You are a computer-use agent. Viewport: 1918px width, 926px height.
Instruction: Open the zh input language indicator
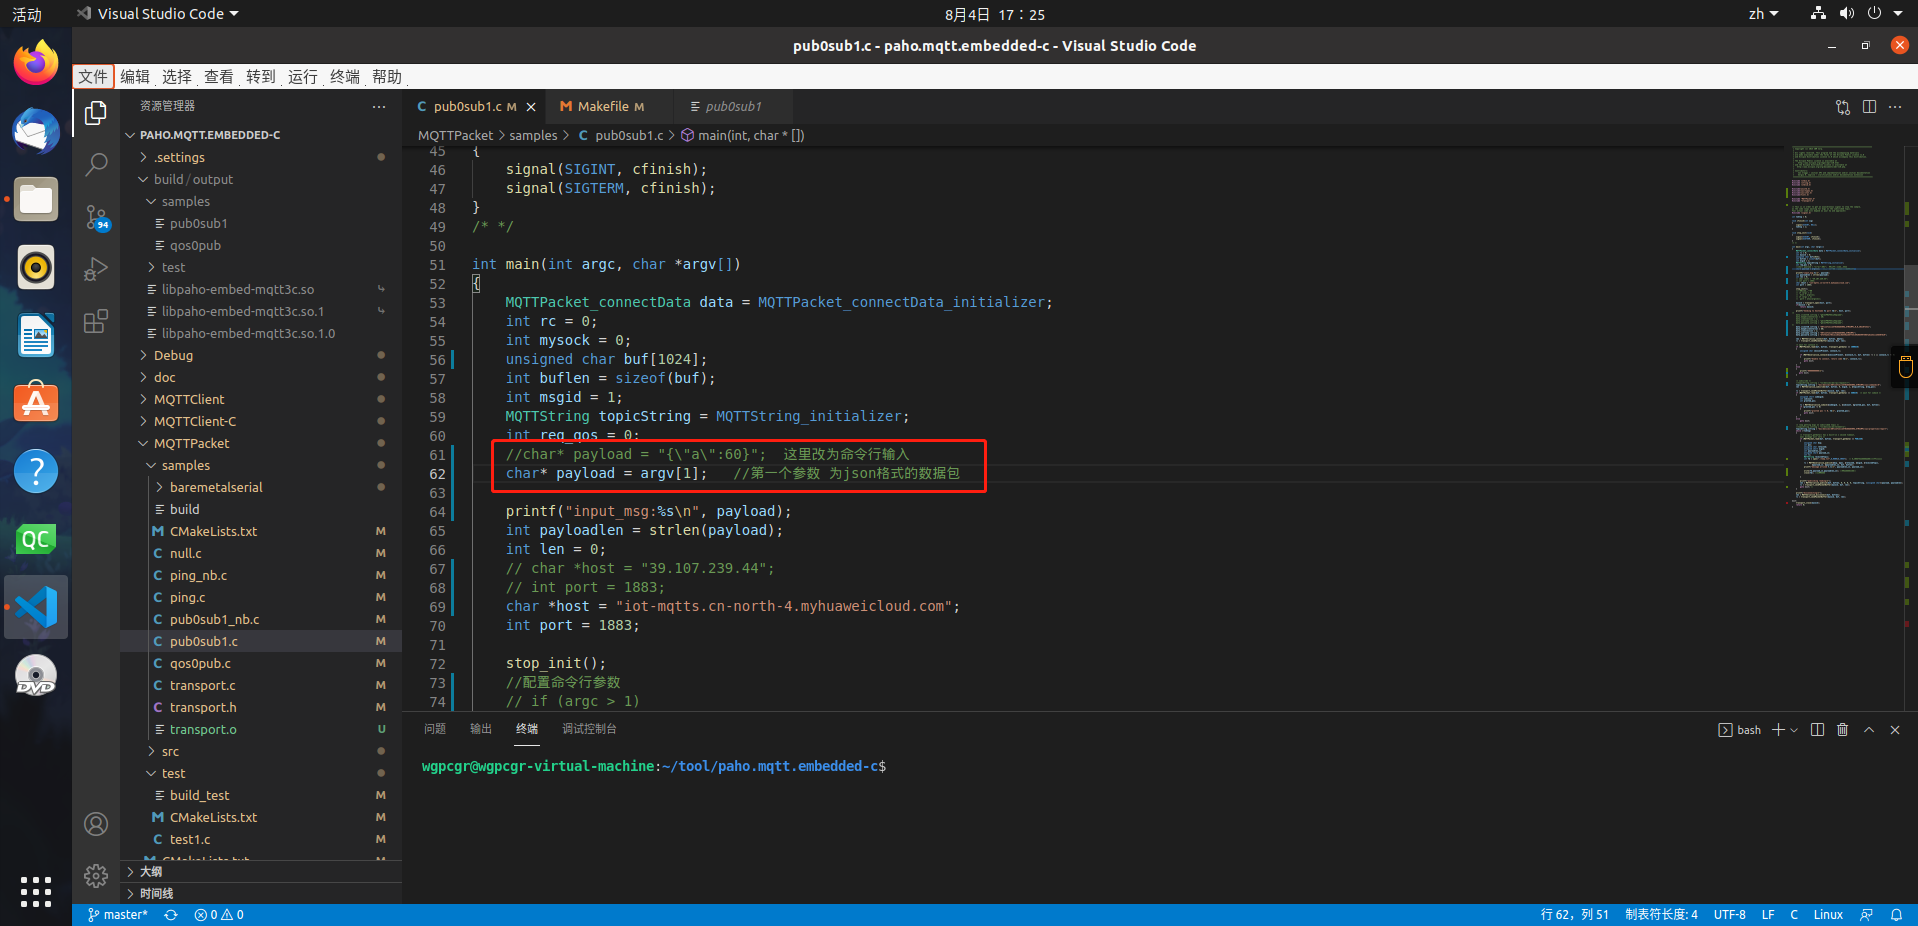1763,14
